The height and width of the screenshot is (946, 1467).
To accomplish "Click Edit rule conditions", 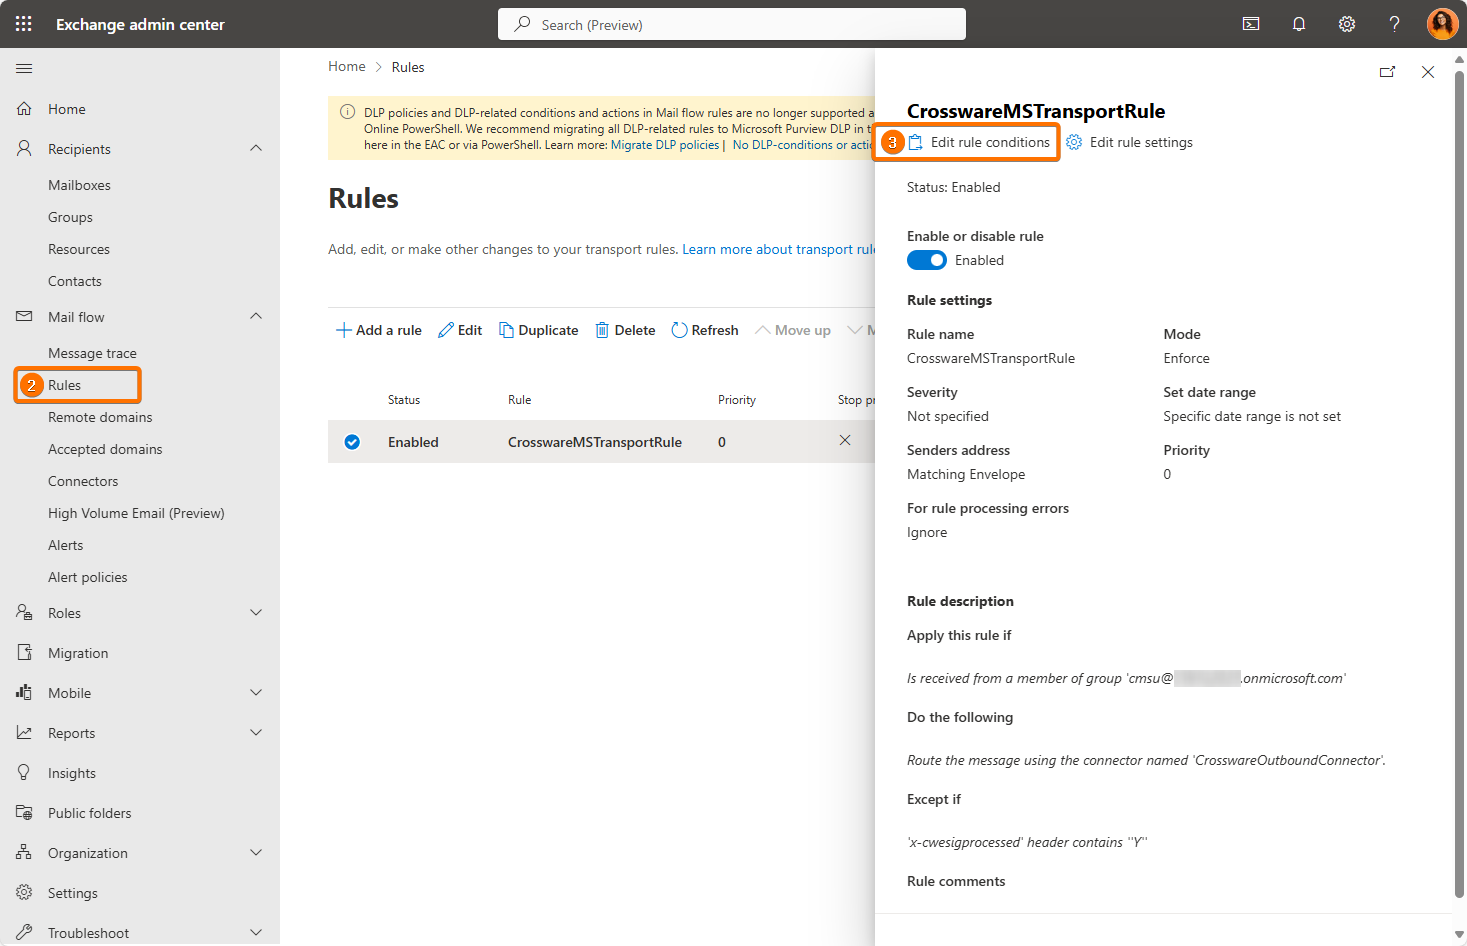I will point(989,142).
